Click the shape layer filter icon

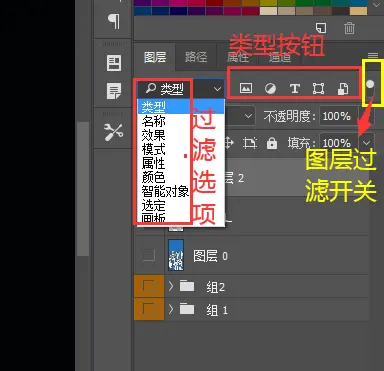coord(319,89)
